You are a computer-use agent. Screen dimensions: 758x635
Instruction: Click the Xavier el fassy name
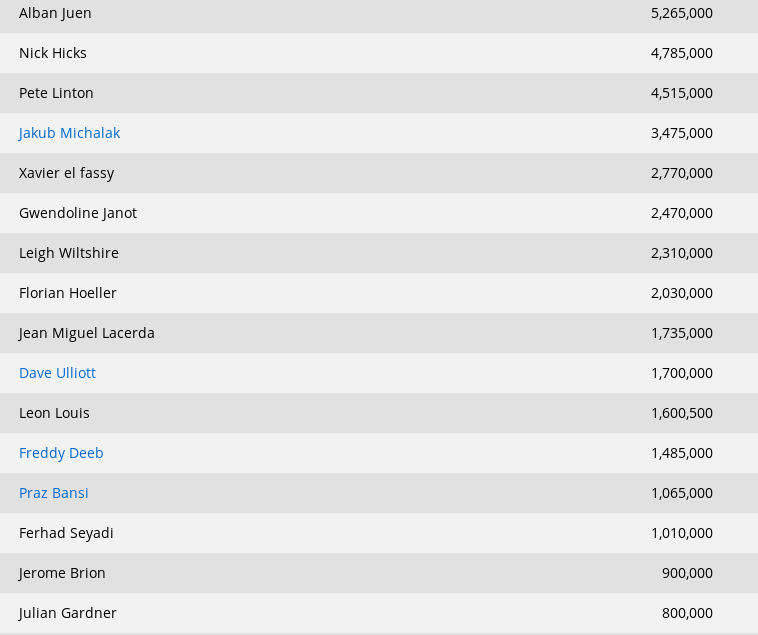66,173
